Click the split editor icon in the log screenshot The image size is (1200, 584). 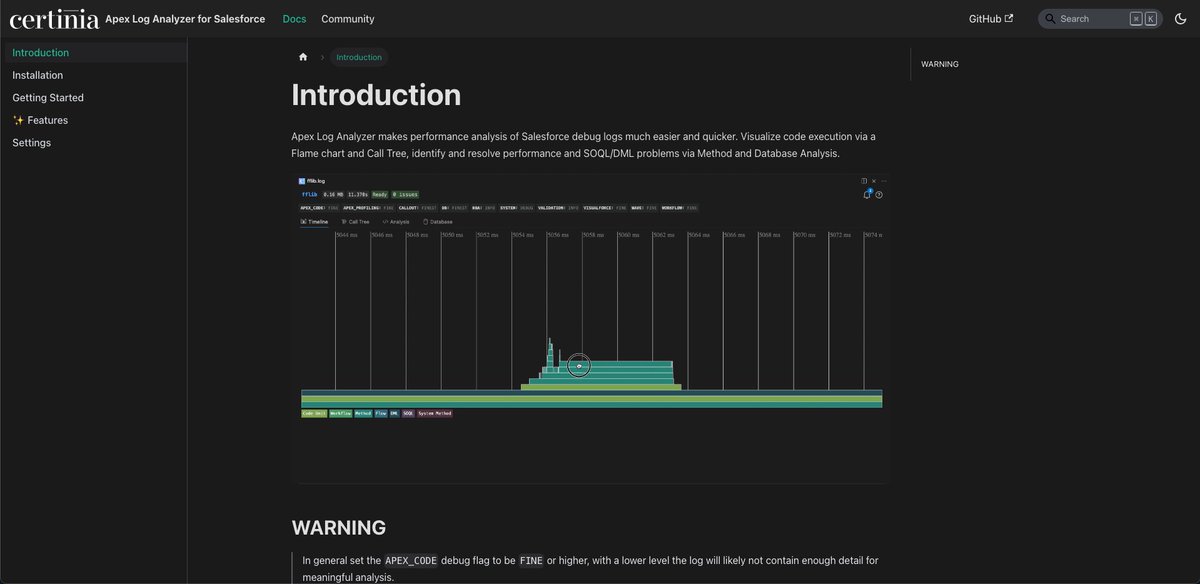pos(864,181)
